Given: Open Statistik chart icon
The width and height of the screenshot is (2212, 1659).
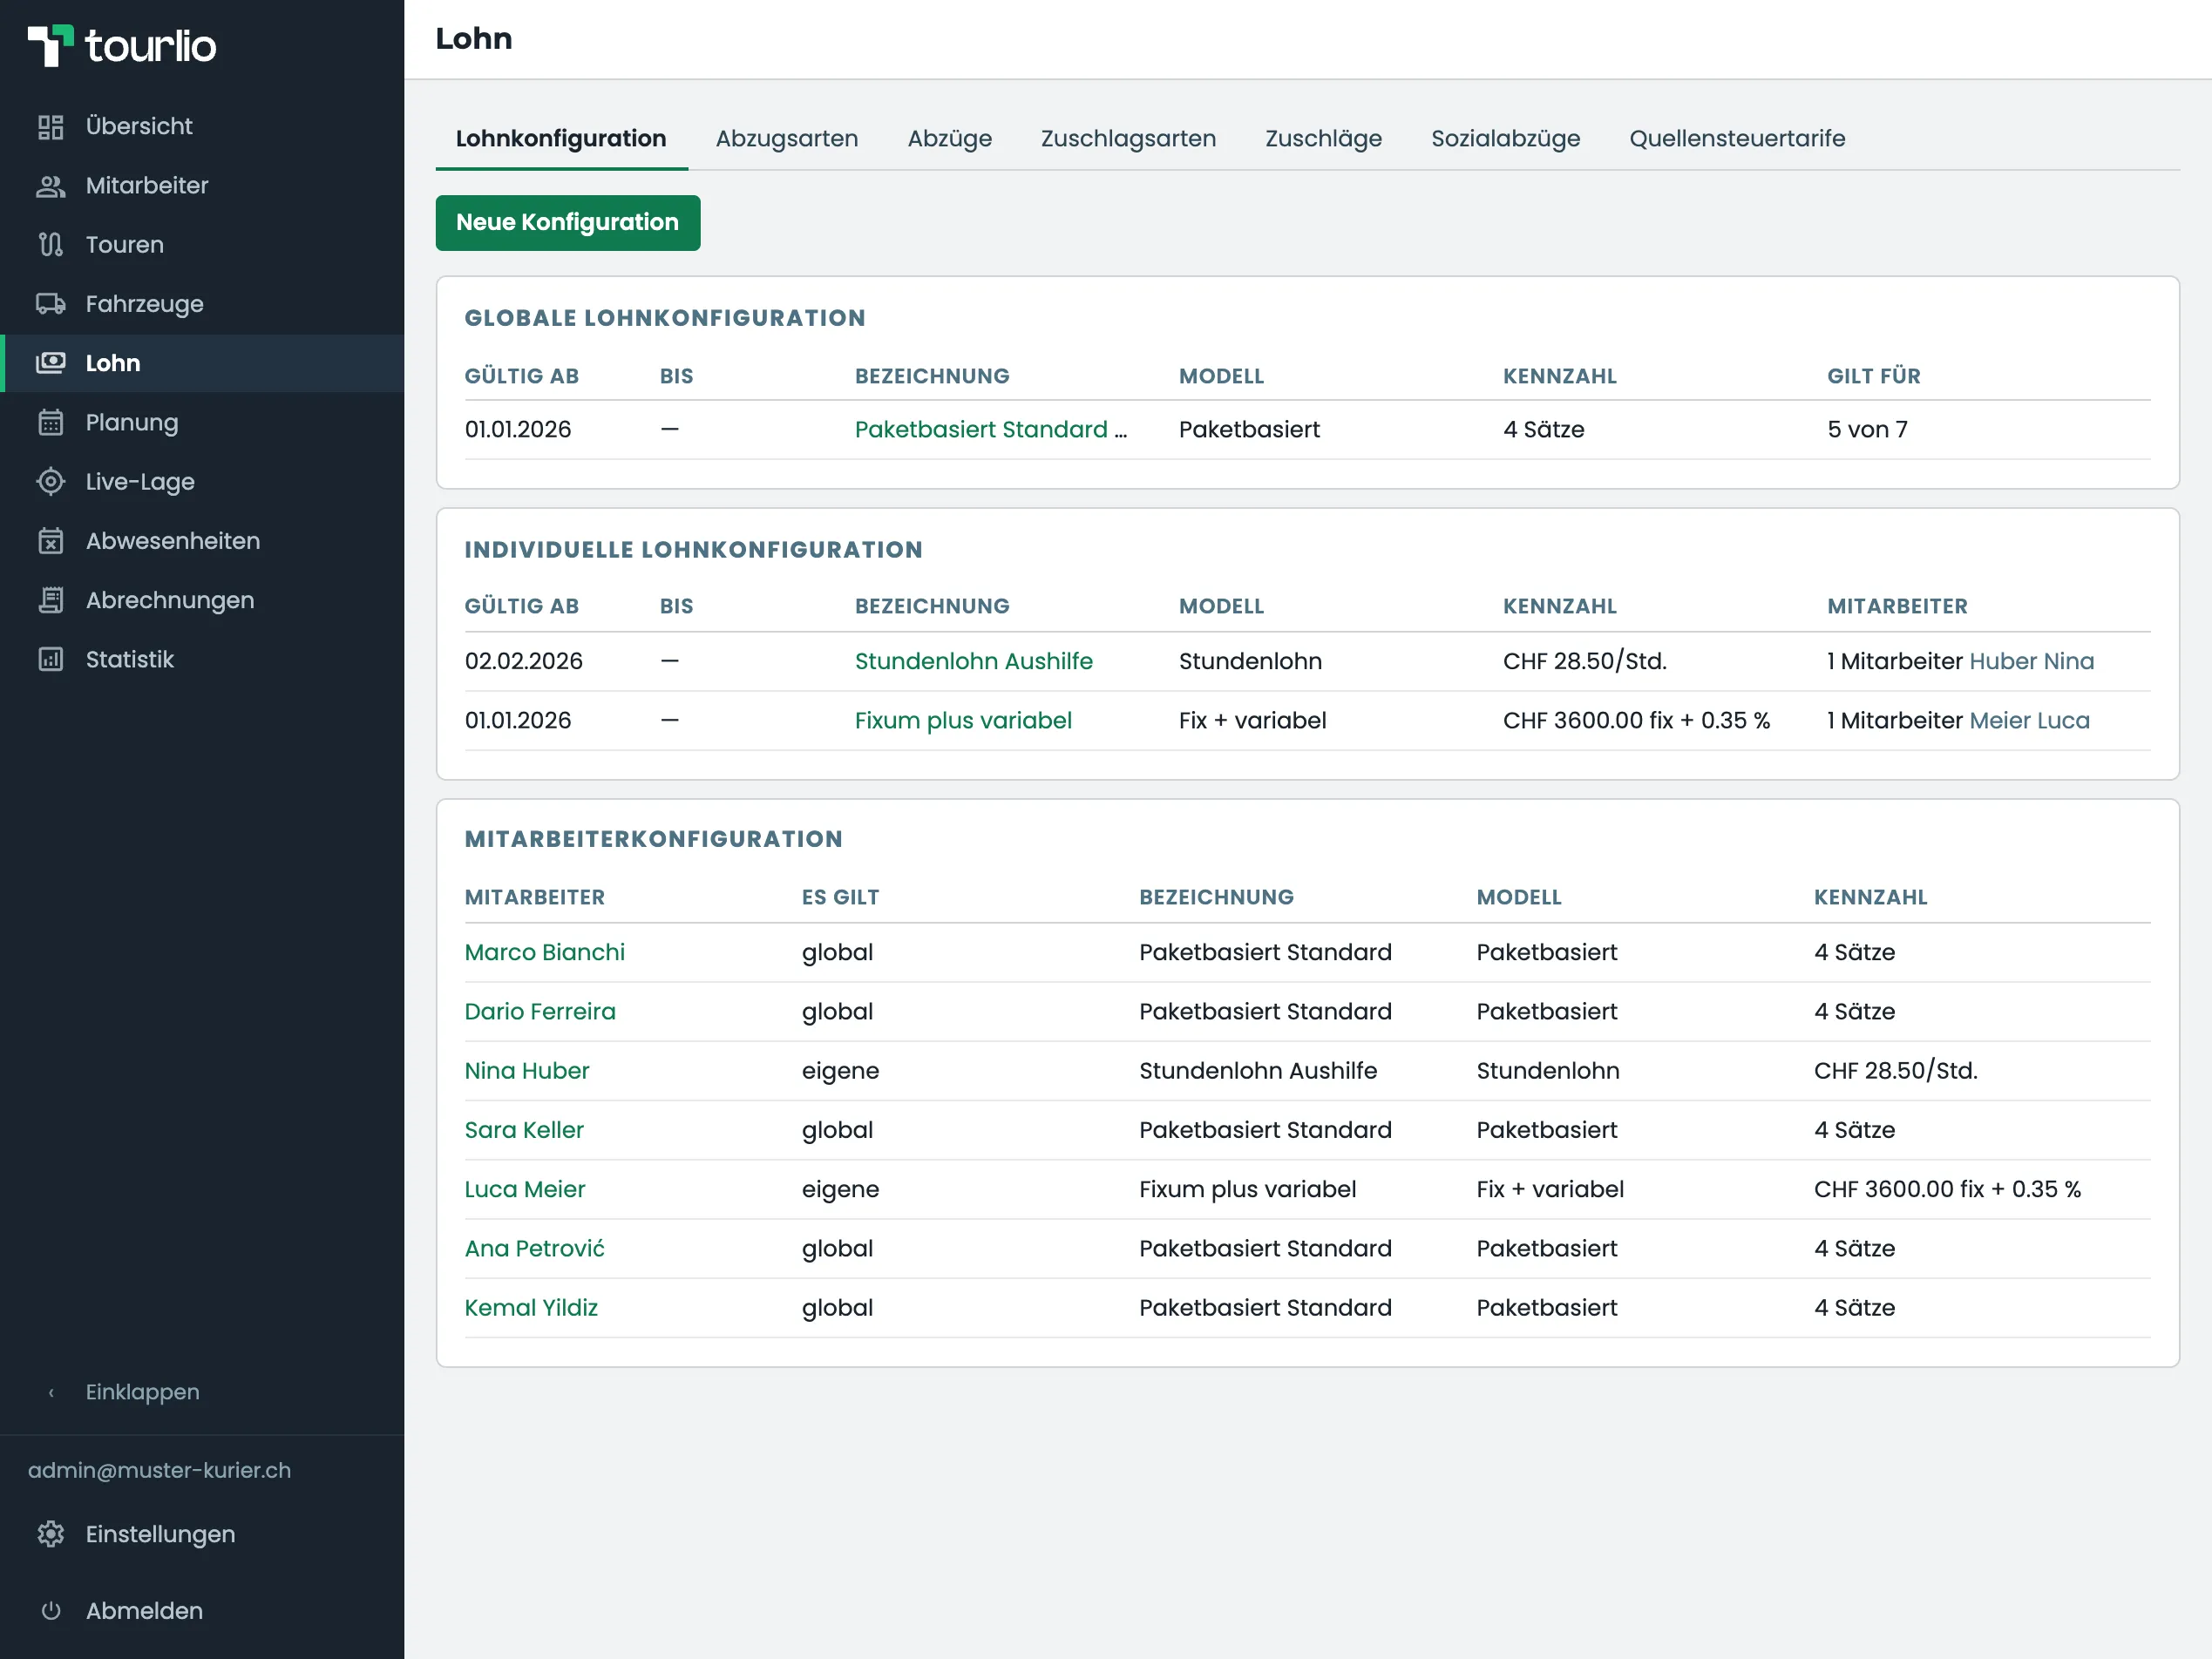Looking at the screenshot, I should tap(51, 660).
